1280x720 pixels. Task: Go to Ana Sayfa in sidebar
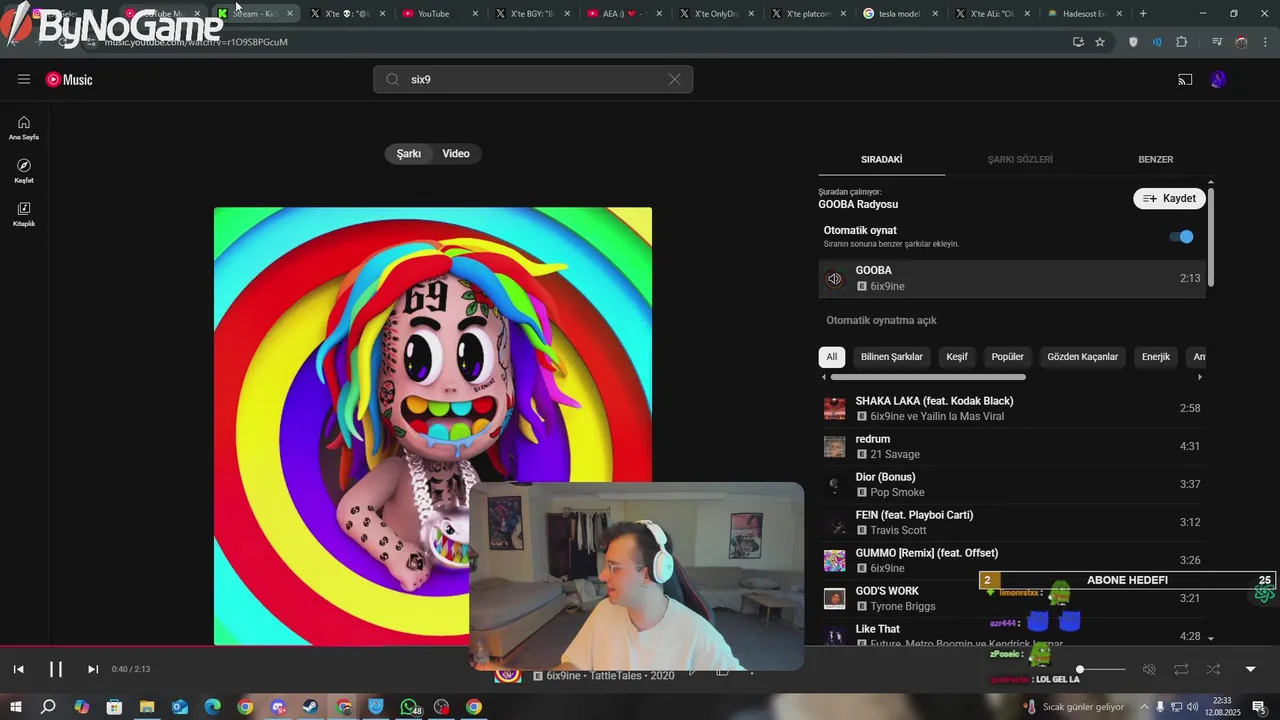click(24, 128)
